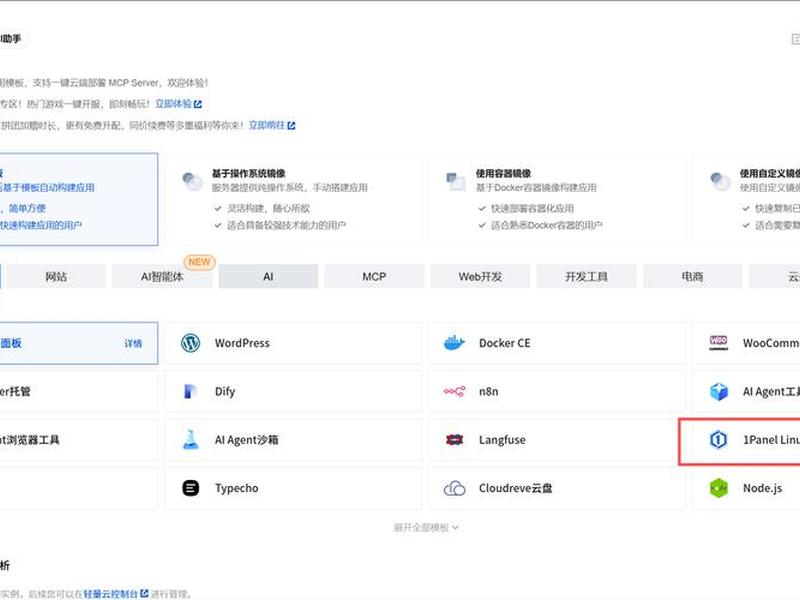The width and height of the screenshot is (800, 600).
Task: Click the 快速部署容器化应用 feature text
Action: [x=532, y=208]
